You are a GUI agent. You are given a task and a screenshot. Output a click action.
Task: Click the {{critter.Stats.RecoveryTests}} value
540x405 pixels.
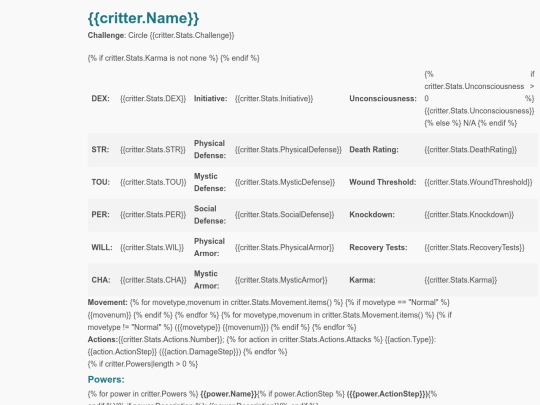coord(474,248)
